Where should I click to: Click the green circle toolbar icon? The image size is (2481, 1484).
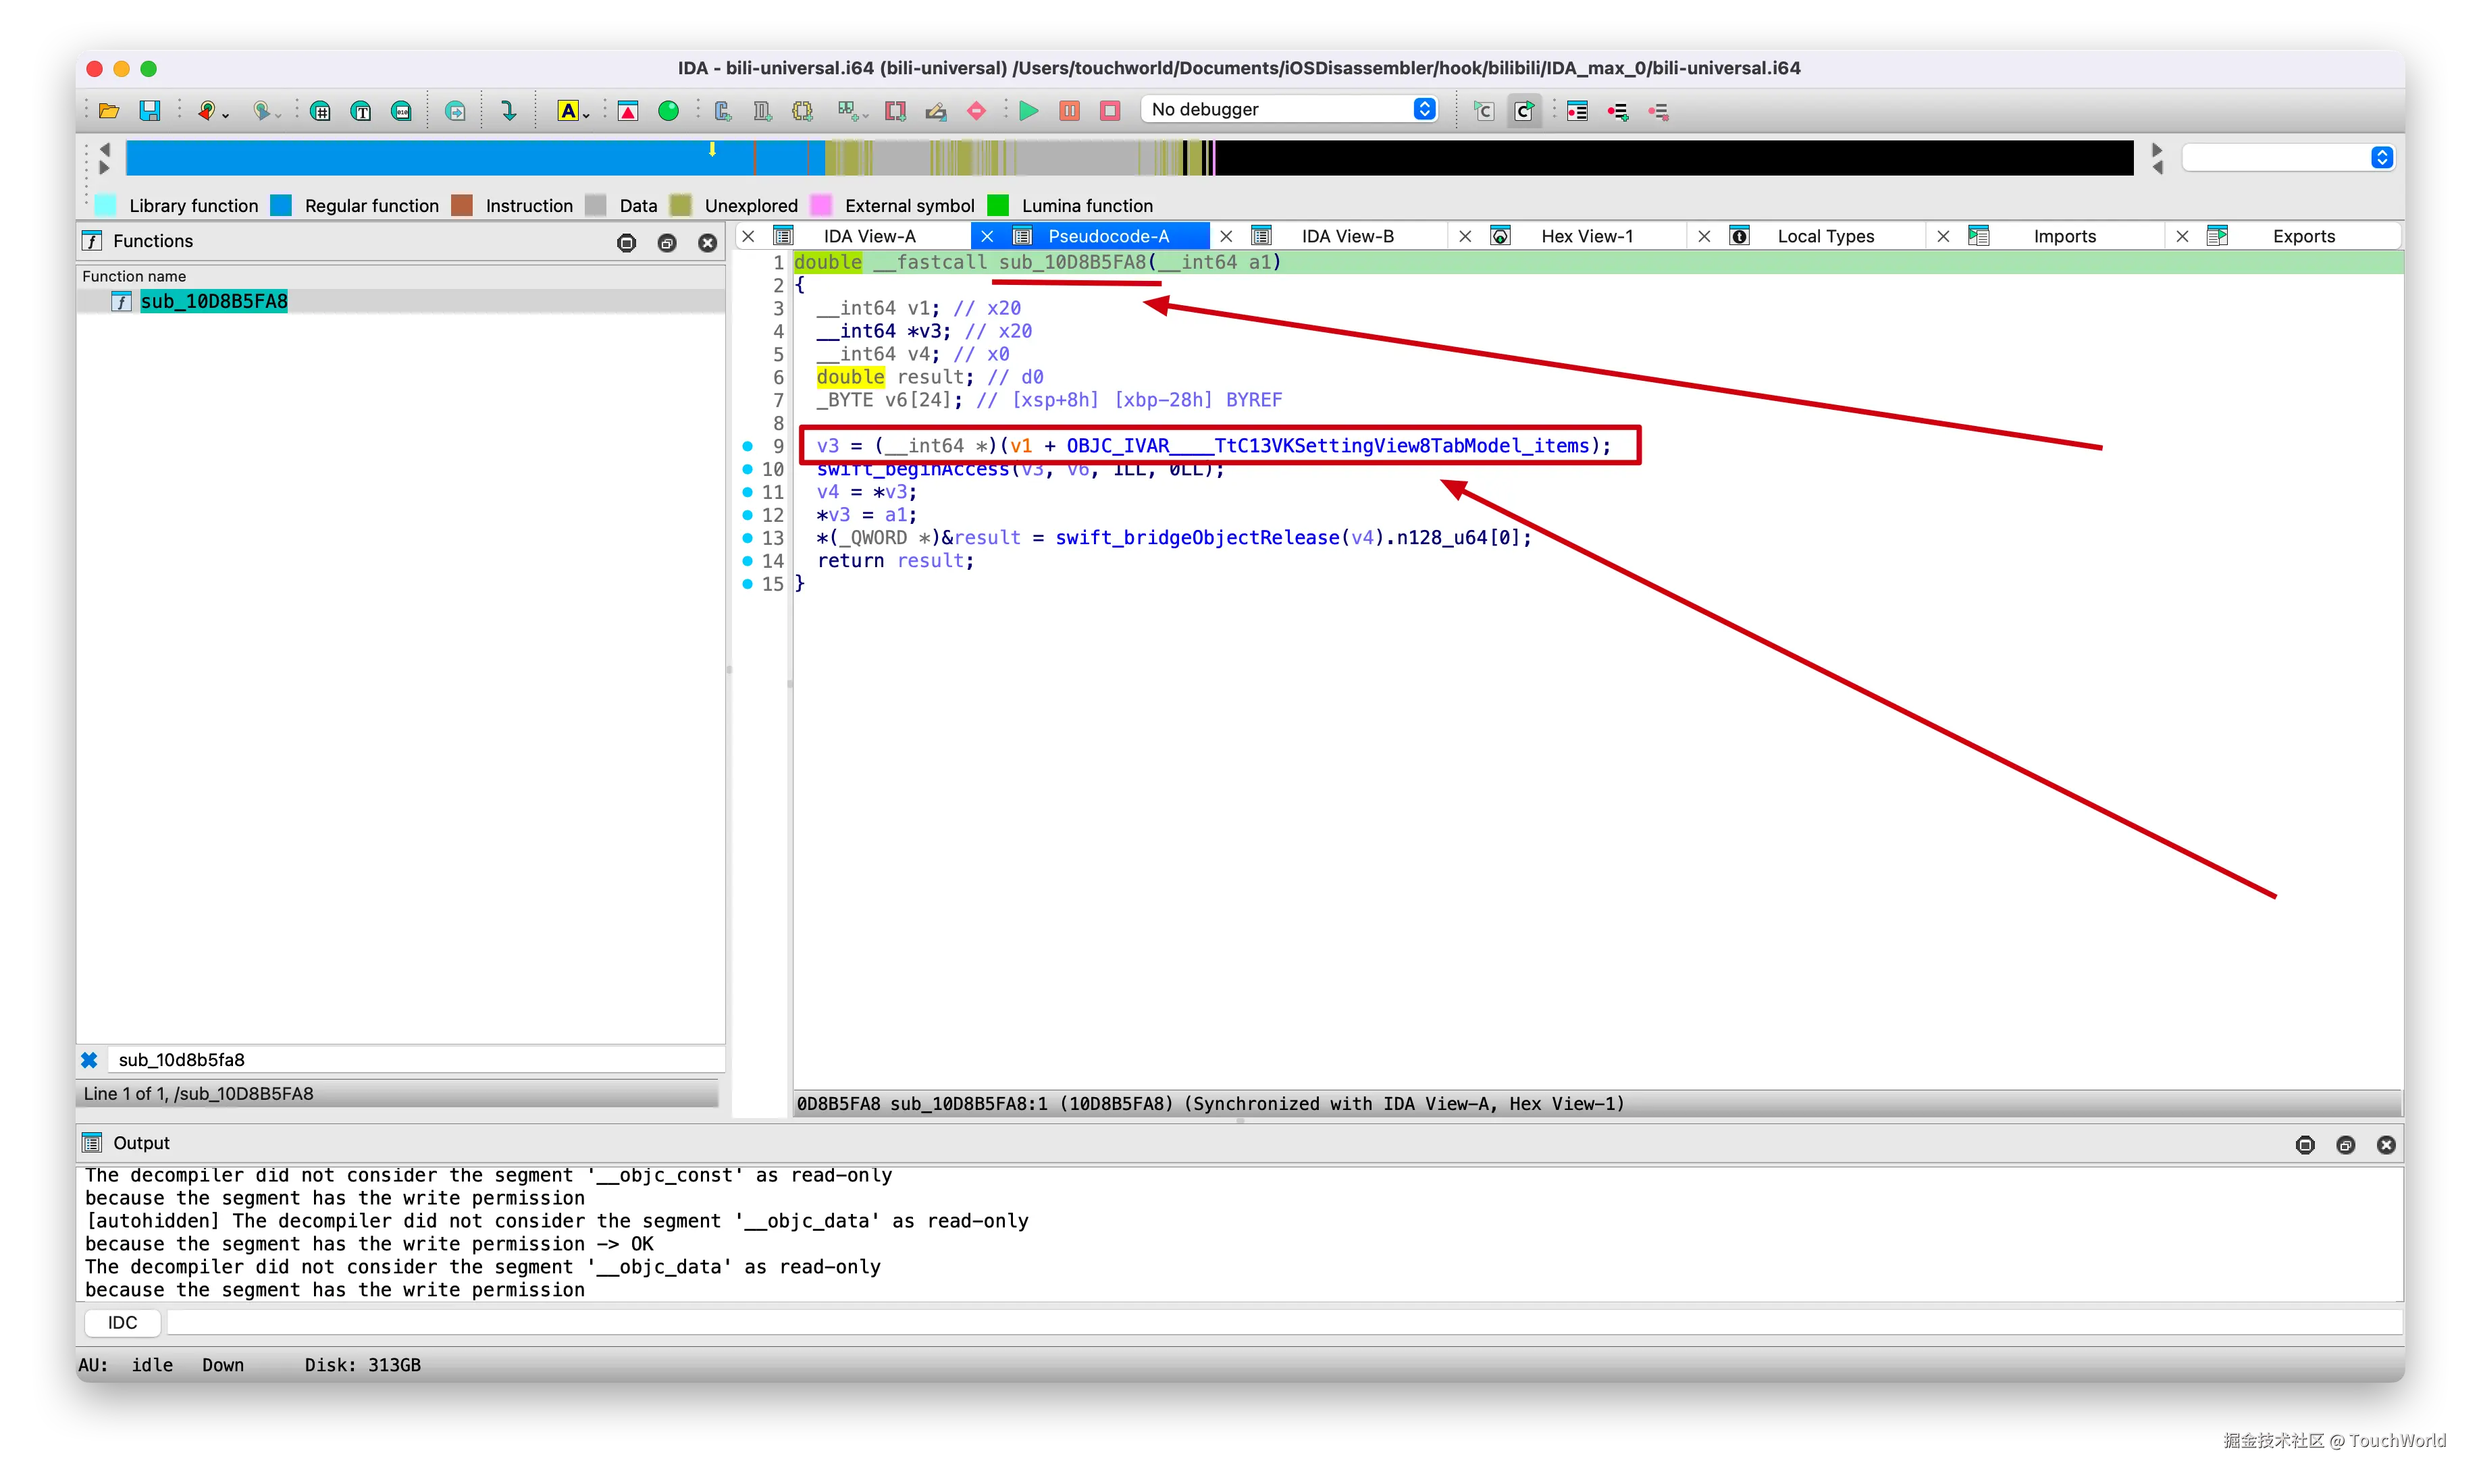coord(669,111)
